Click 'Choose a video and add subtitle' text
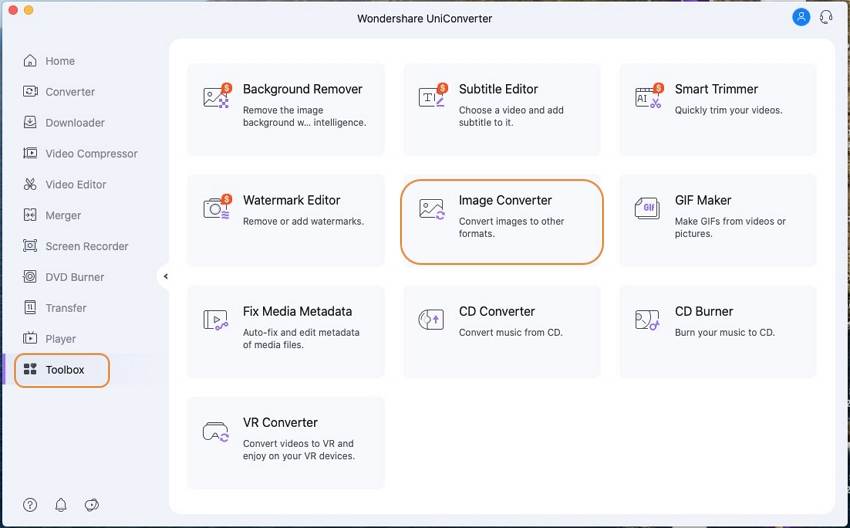This screenshot has height=528, width=850. [x=511, y=116]
